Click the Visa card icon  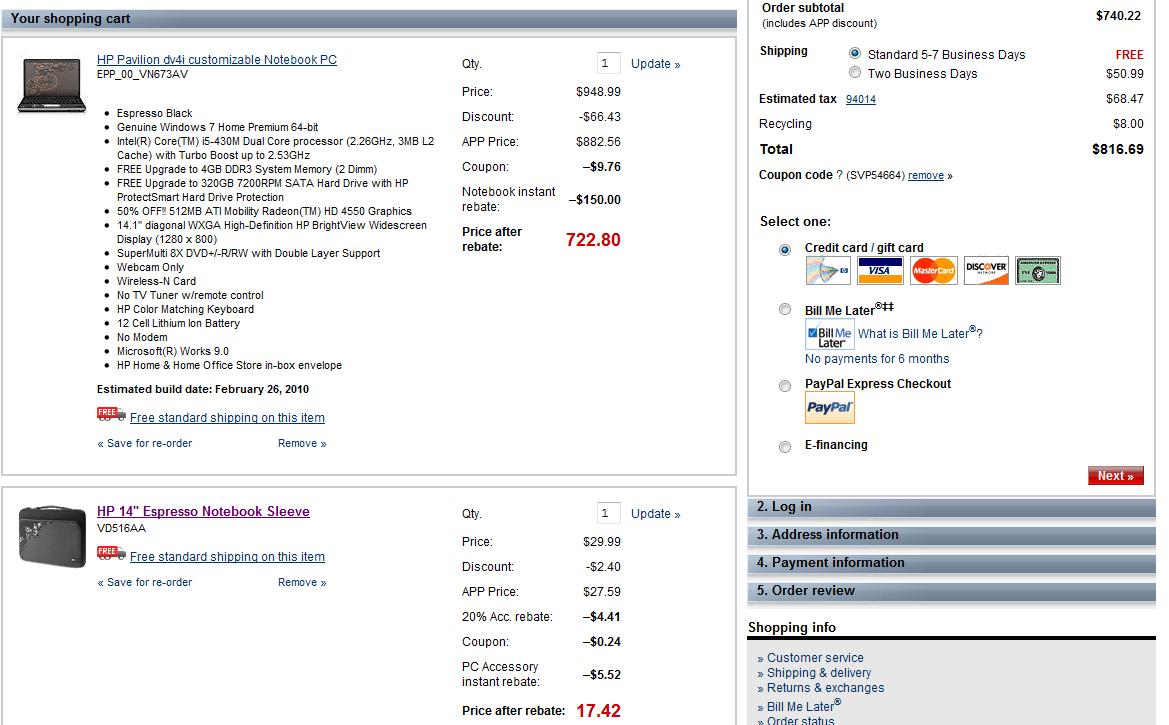[x=880, y=271]
